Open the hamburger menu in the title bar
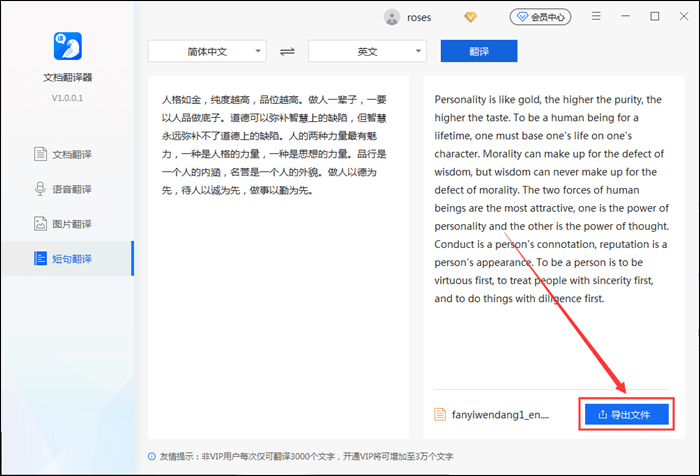 596,16
